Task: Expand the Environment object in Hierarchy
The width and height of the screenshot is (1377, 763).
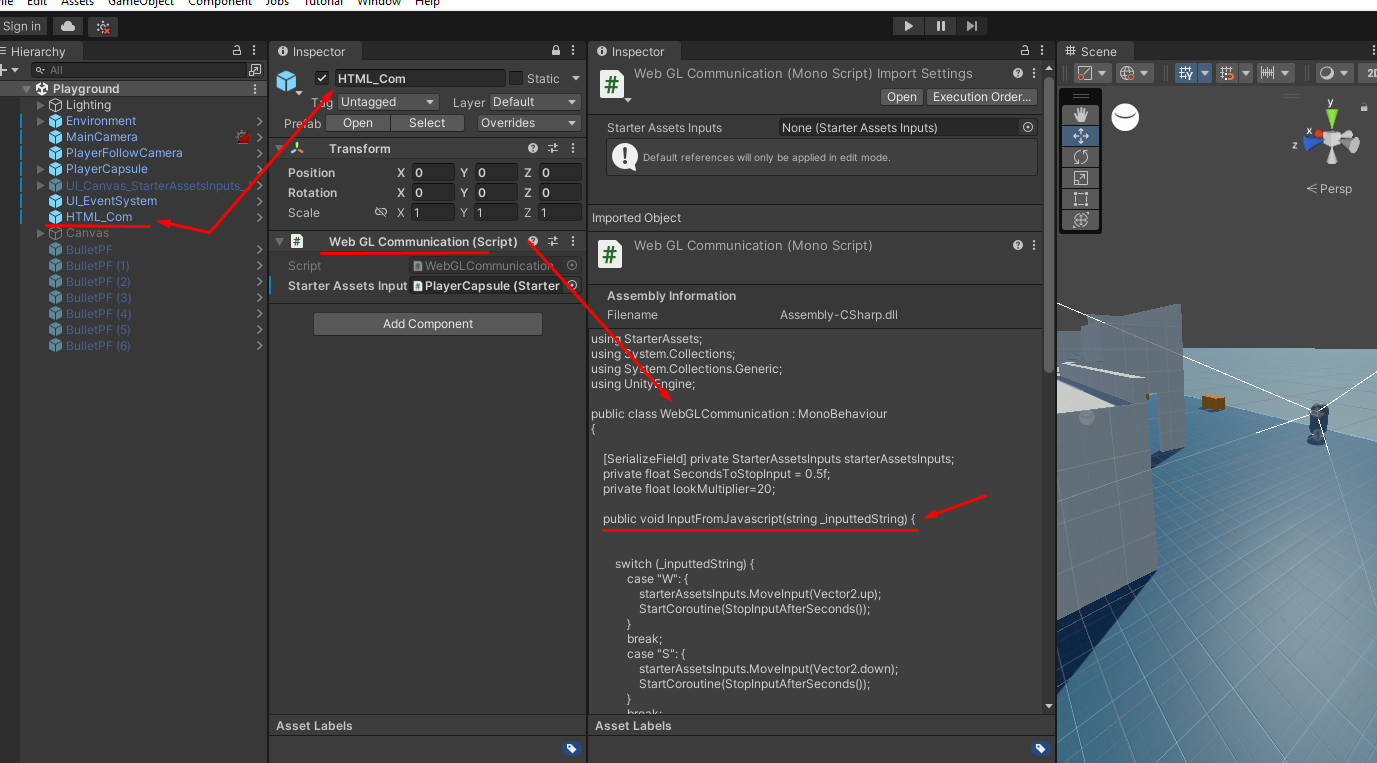Action: [x=41, y=121]
